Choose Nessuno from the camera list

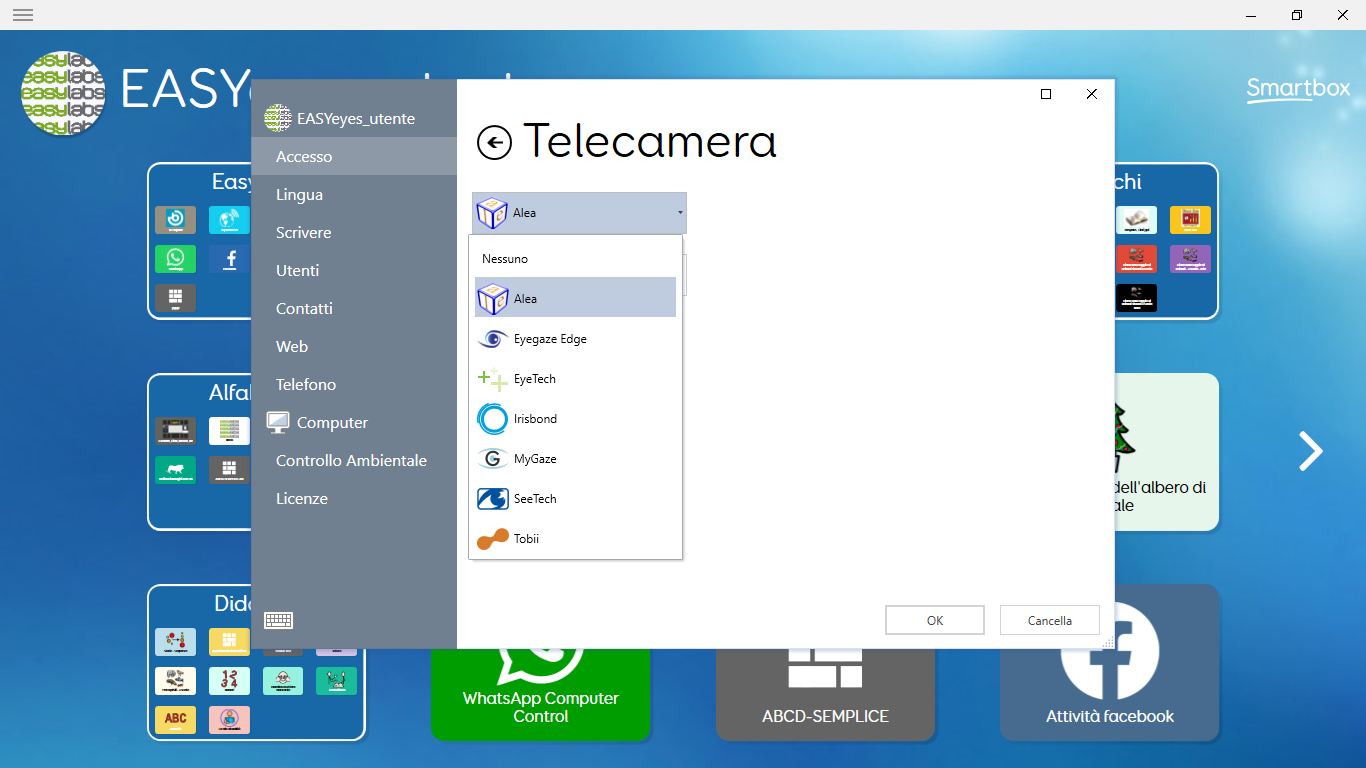tap(575, 259)
